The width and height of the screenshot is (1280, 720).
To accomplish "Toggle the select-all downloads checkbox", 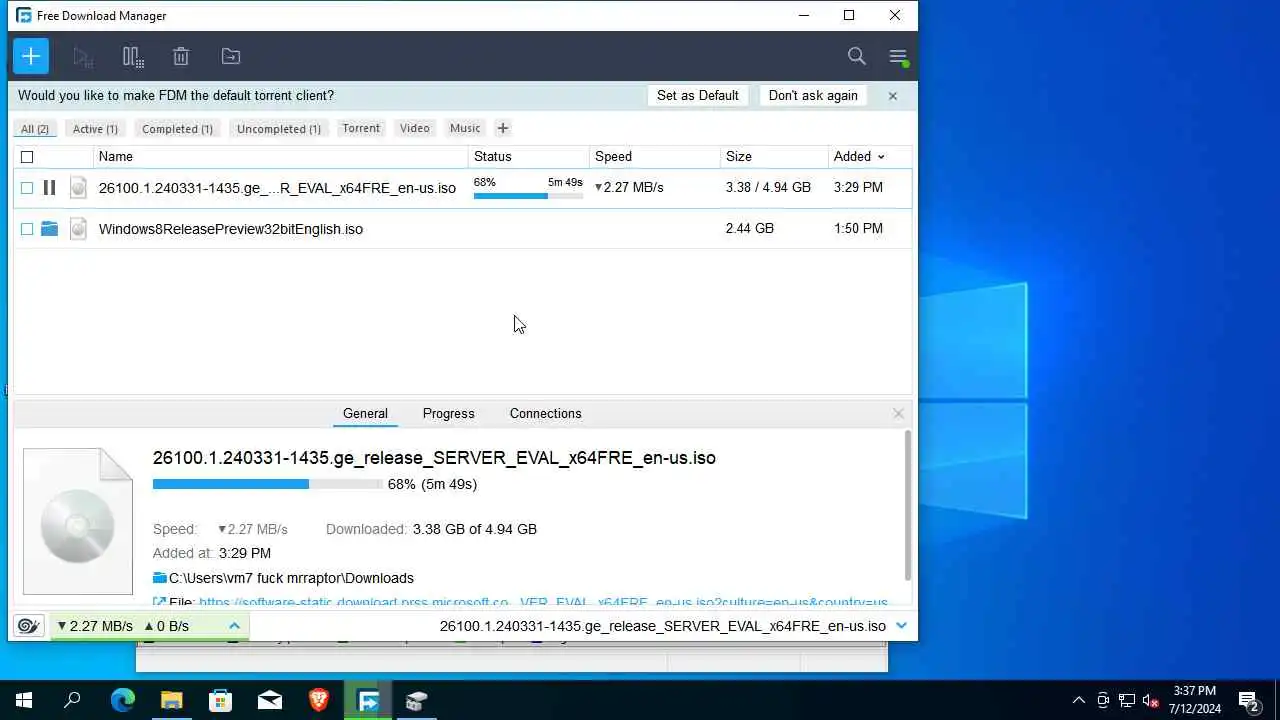I will click(27, 157).
